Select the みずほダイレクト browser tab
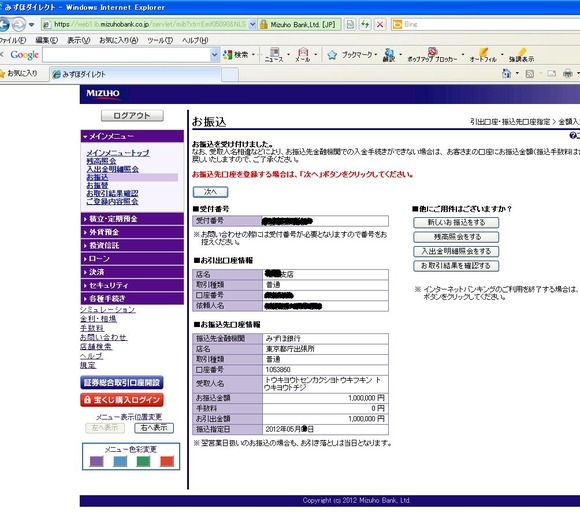Image resolution: width=580 pixels, height=516 pixels. pos(135,74)
